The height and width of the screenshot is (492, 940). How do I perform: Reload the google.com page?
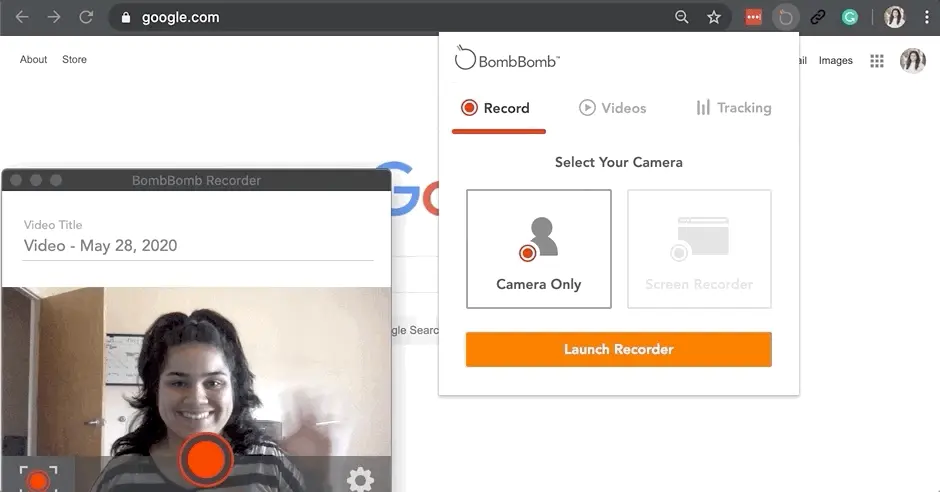[x=86, y=17]
